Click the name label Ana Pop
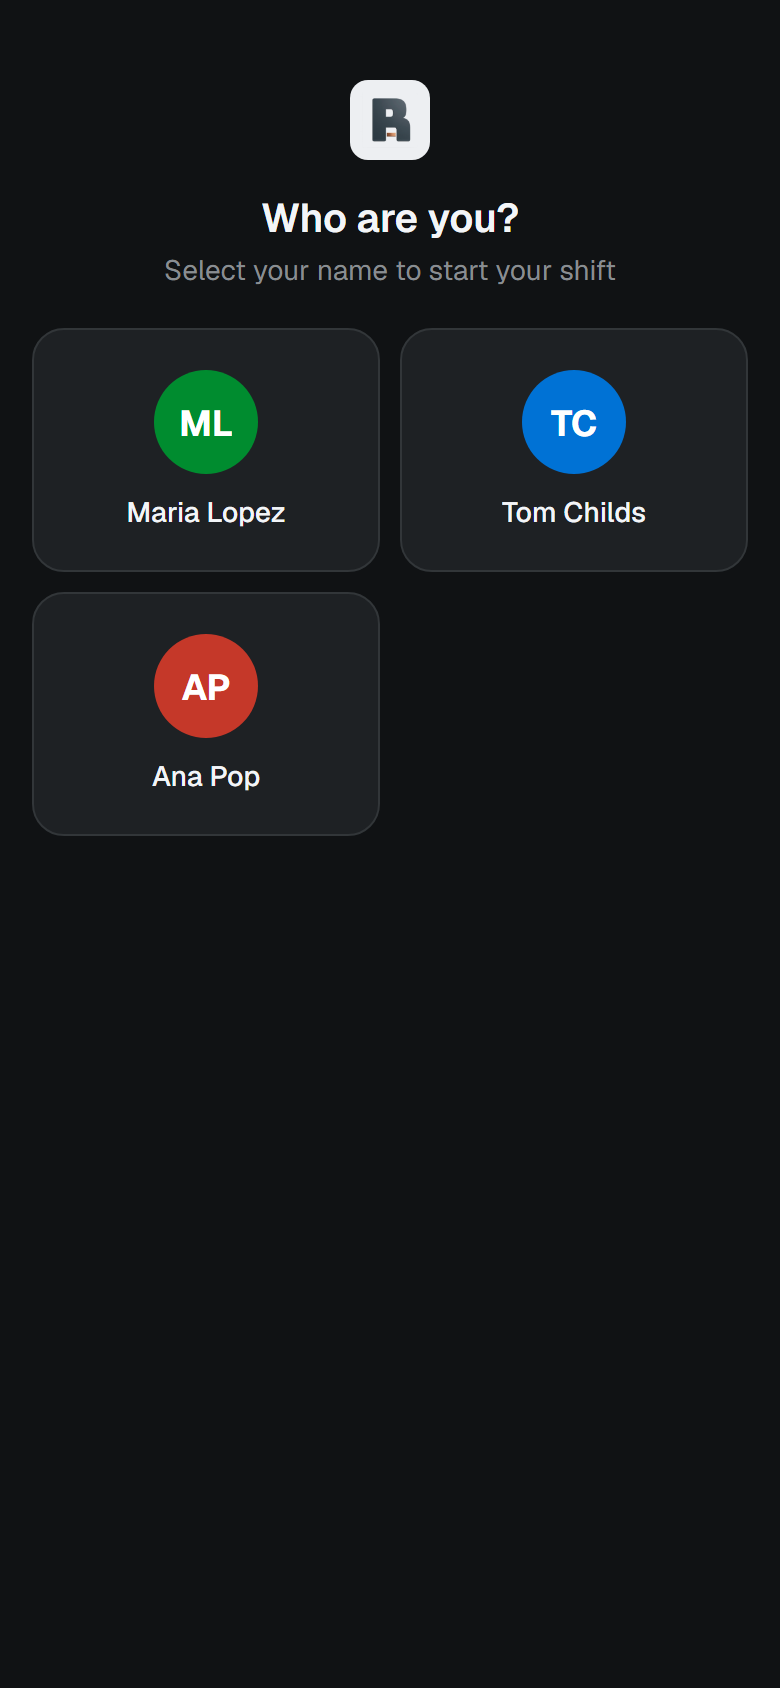780x1688 pixels. [206, 777]
